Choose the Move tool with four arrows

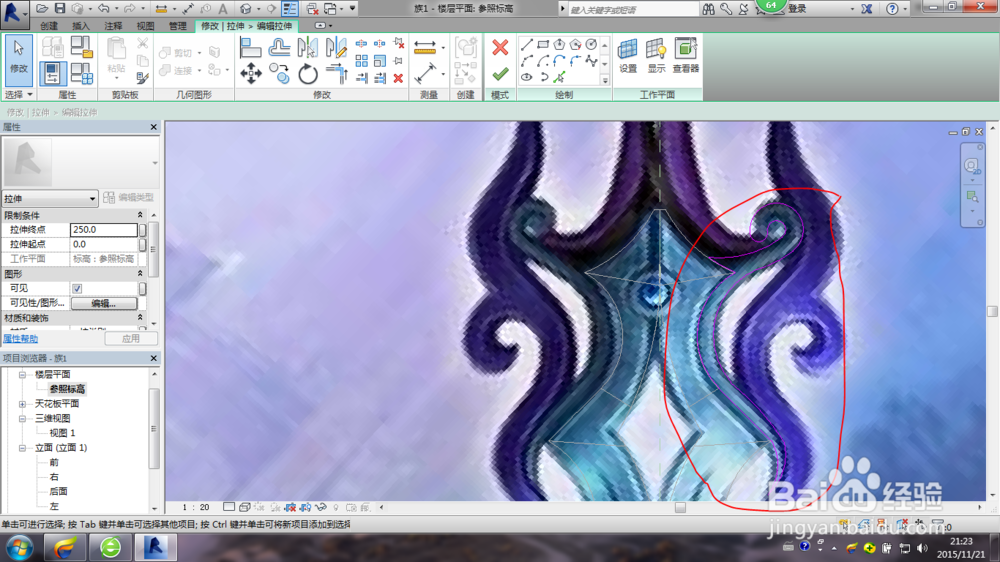[x=251, y=74]
